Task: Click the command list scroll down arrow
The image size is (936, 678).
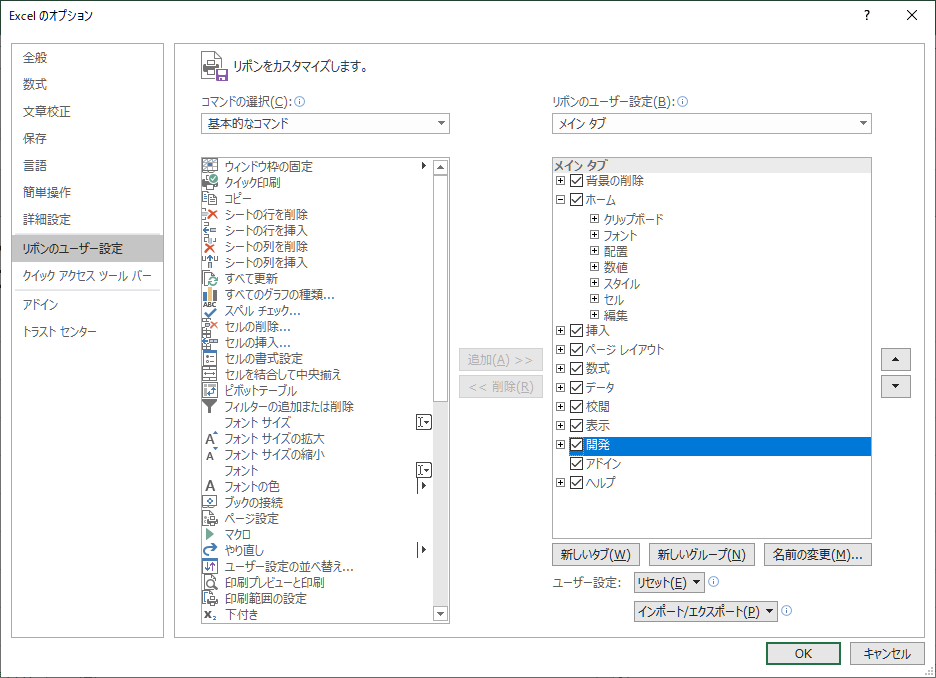Action: [x=440, y=613]
